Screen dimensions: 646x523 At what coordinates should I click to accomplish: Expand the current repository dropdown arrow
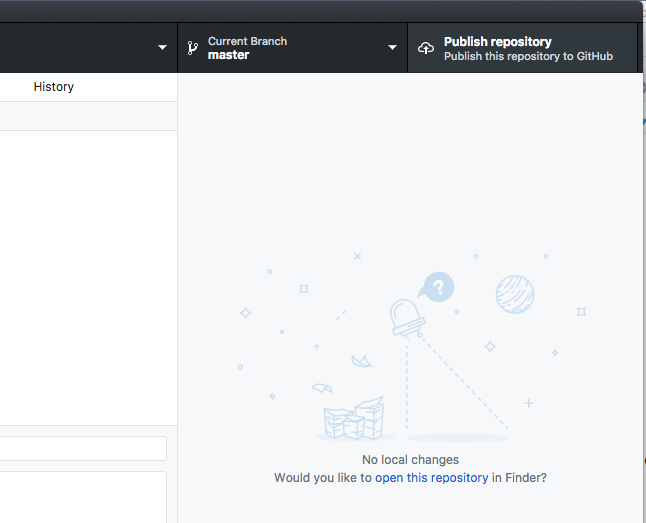[x=162, y=48]
